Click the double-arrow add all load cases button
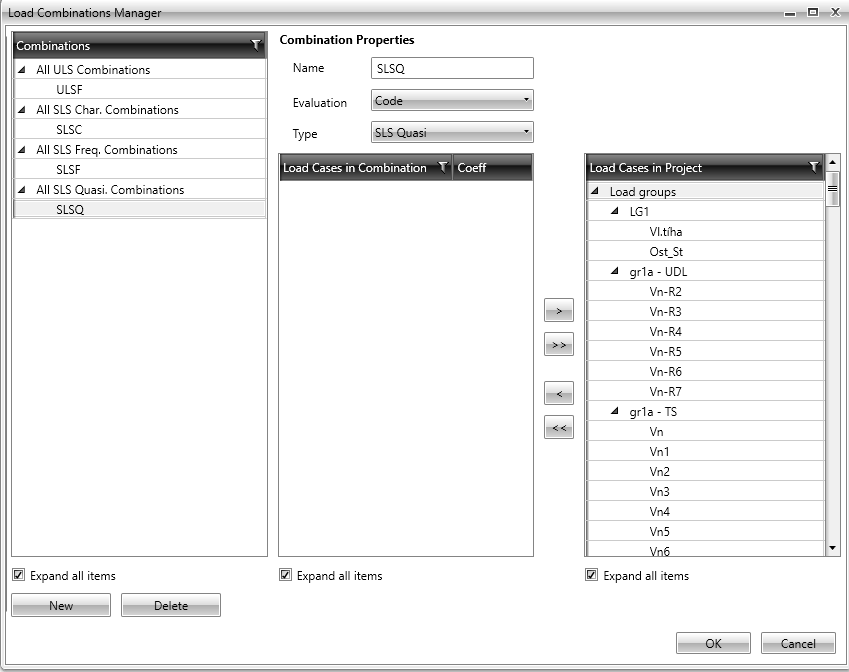 pos(558,344)
